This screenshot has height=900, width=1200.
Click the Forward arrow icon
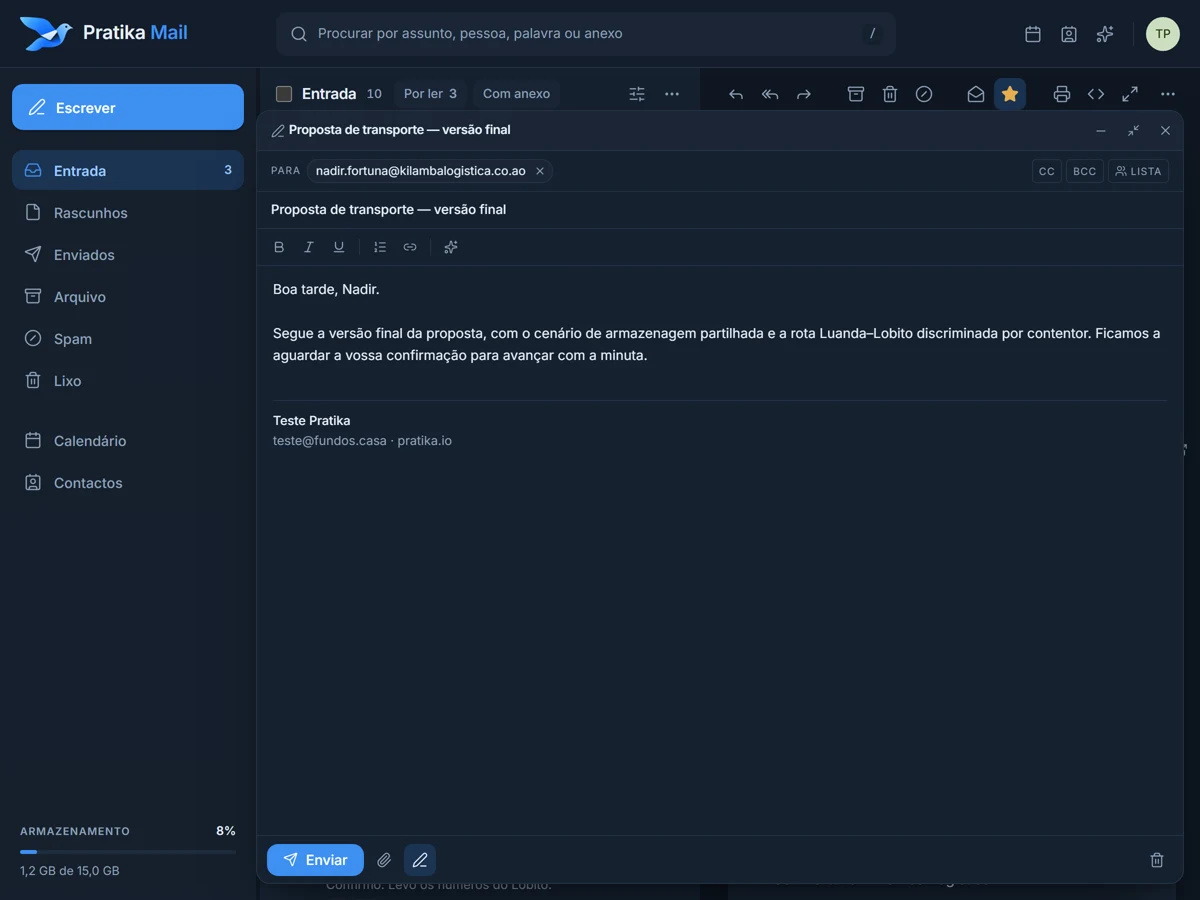click(804, 94)
